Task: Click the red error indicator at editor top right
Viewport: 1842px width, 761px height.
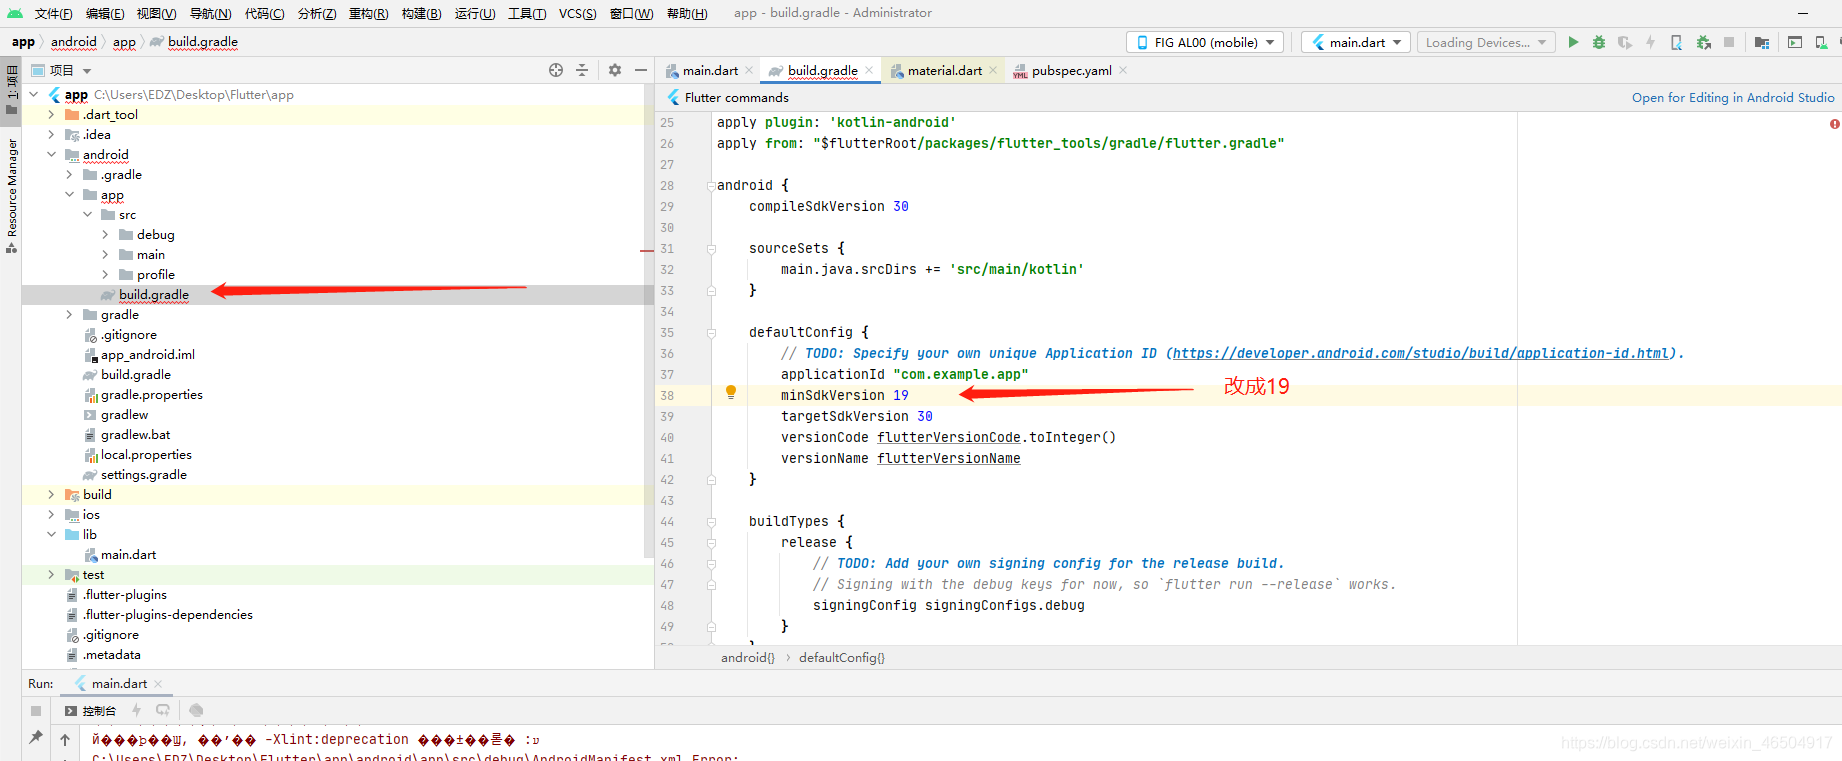Action: click(x=1835, y=124)
